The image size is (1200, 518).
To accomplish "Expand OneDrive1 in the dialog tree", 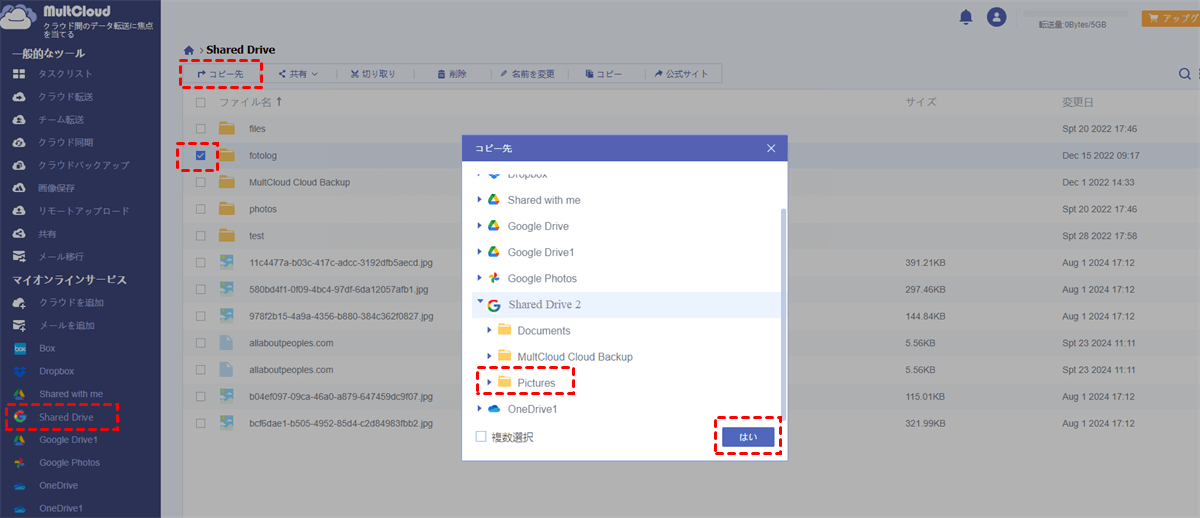I will click(480, 409).
